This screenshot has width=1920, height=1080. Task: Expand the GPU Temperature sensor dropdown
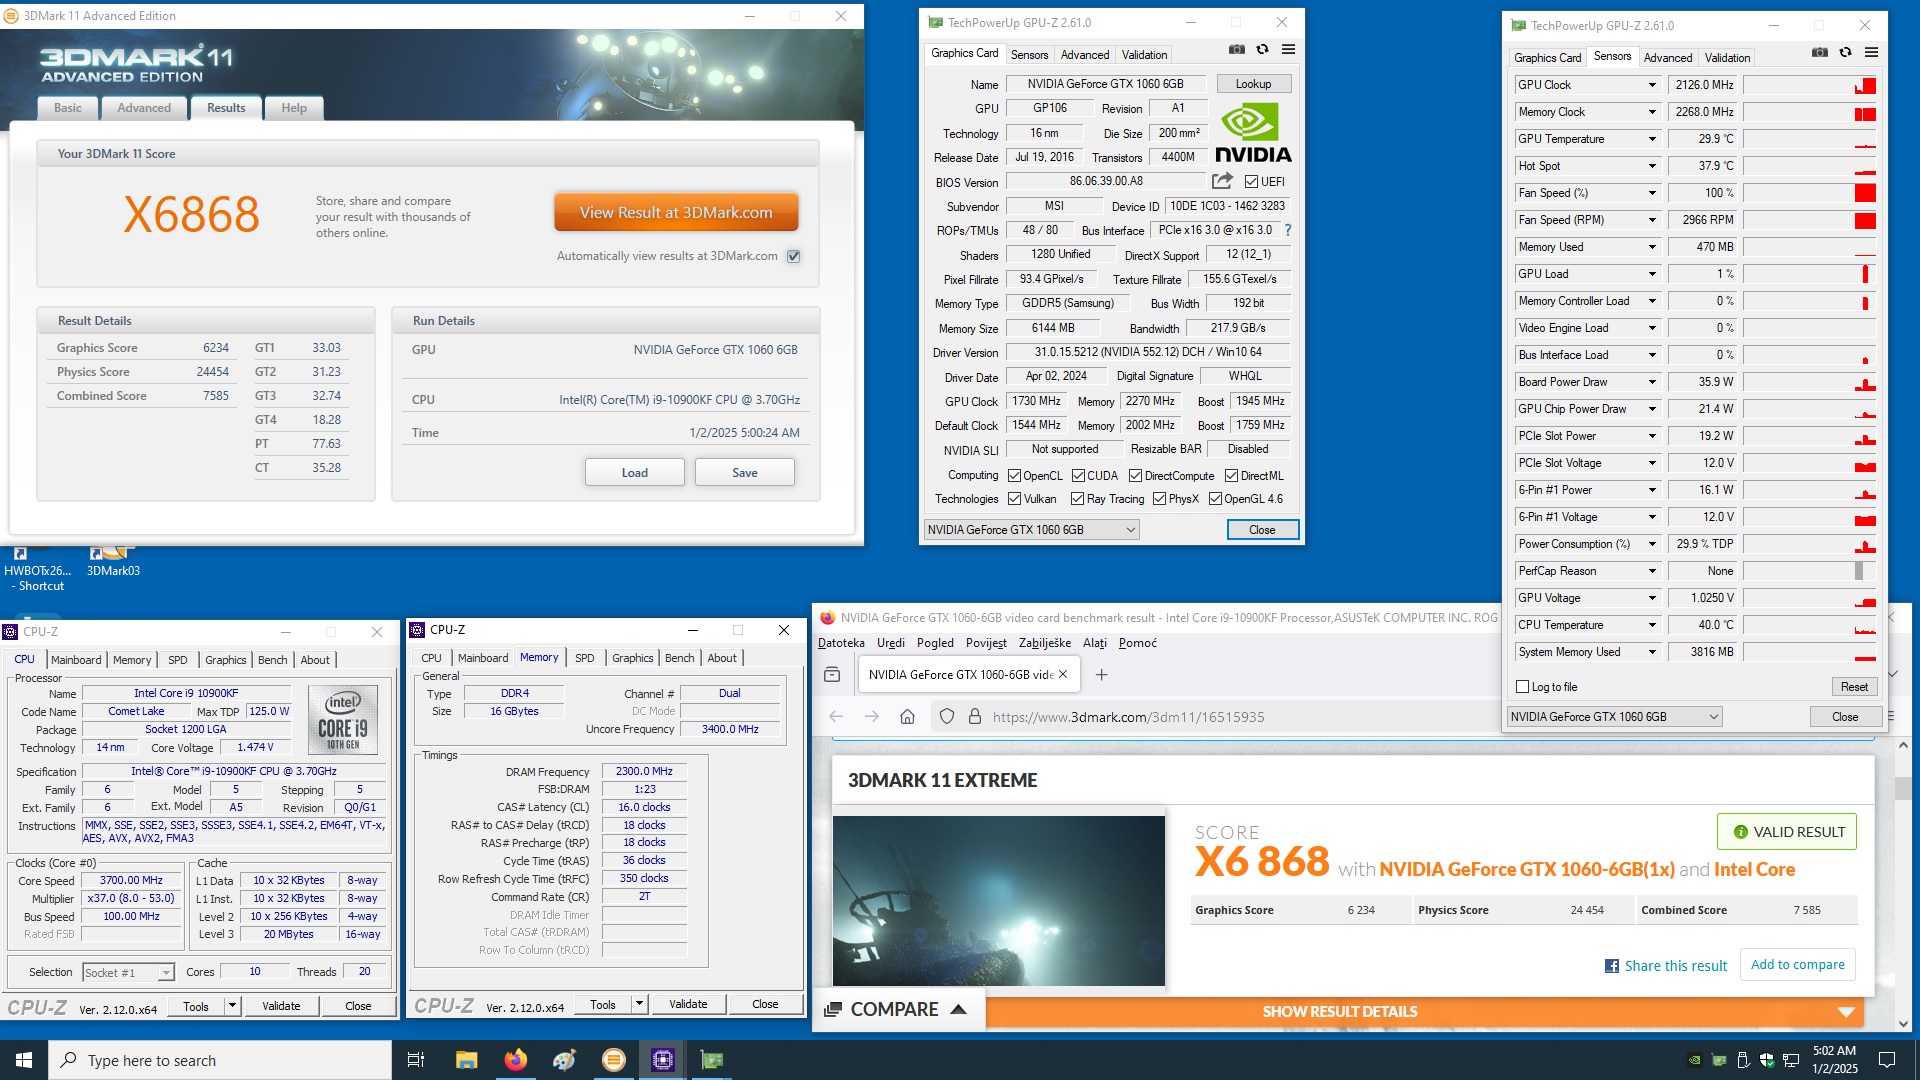point(1652,139)
